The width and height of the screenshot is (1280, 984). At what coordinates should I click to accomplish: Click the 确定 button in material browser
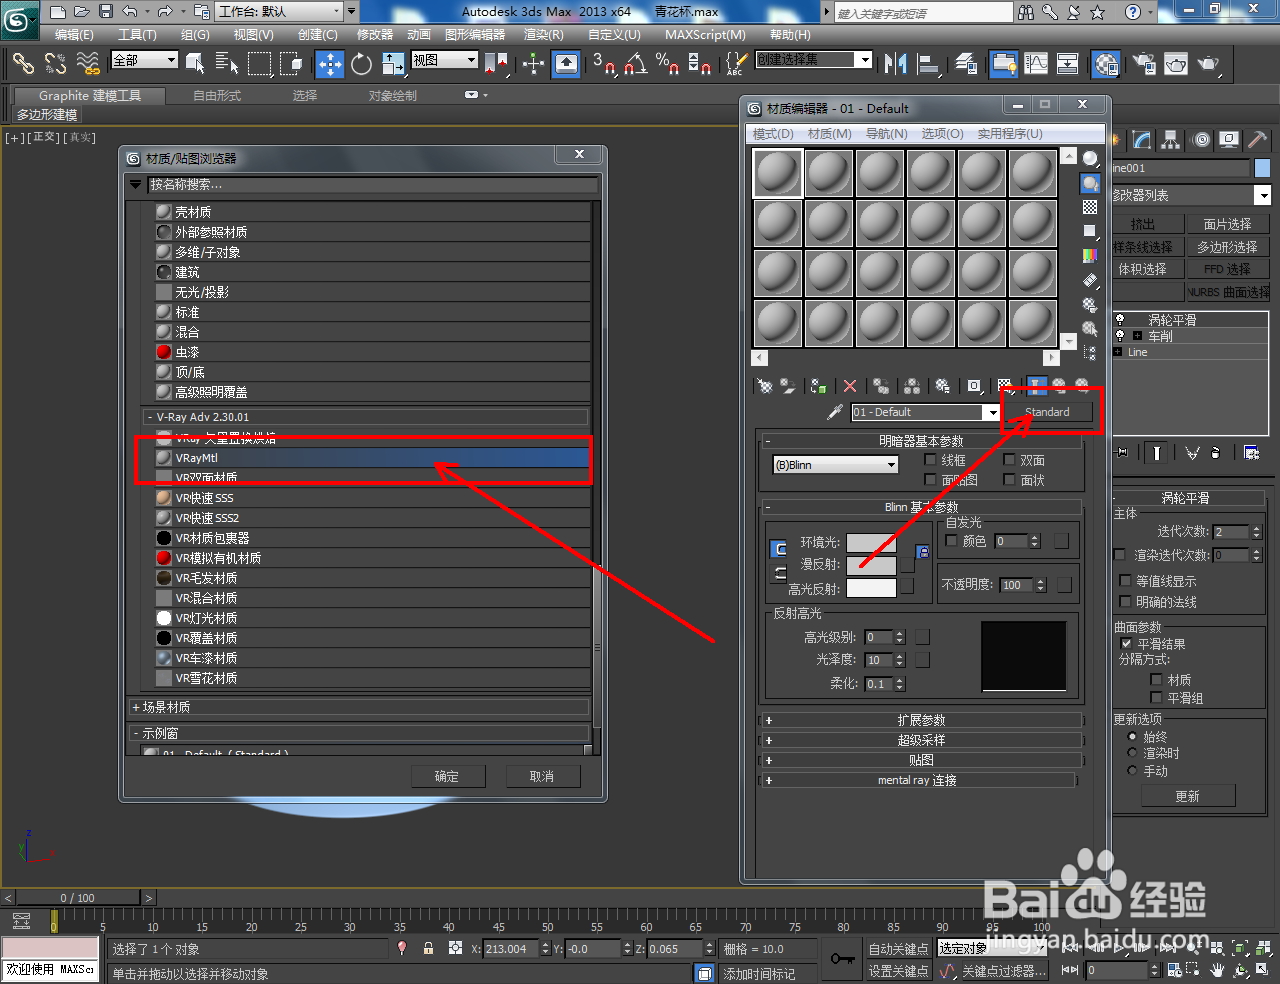click(447, 777)
